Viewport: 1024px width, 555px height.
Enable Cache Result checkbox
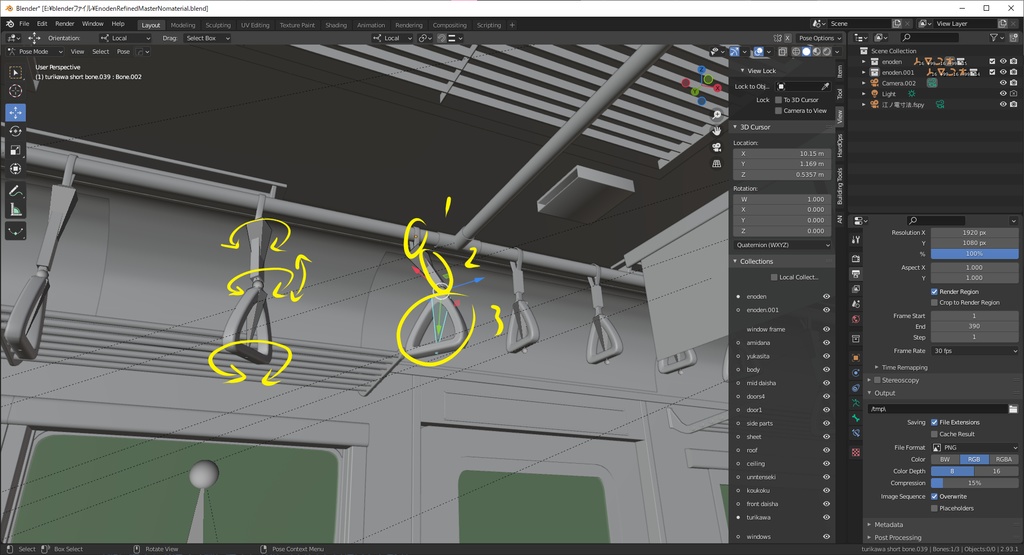coord(934,434)
